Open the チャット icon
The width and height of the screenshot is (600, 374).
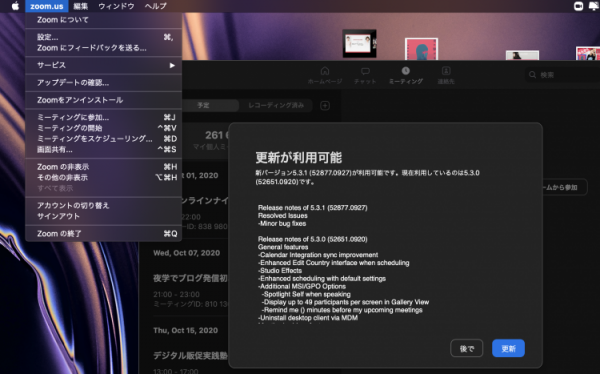coord(365,75)
